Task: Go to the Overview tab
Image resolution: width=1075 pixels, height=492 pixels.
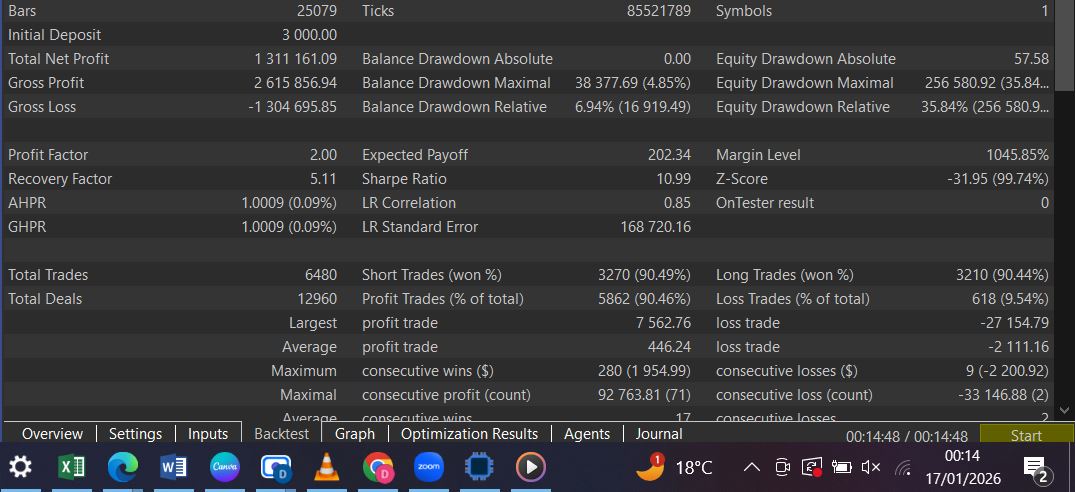Action: [x=52, y=434]
